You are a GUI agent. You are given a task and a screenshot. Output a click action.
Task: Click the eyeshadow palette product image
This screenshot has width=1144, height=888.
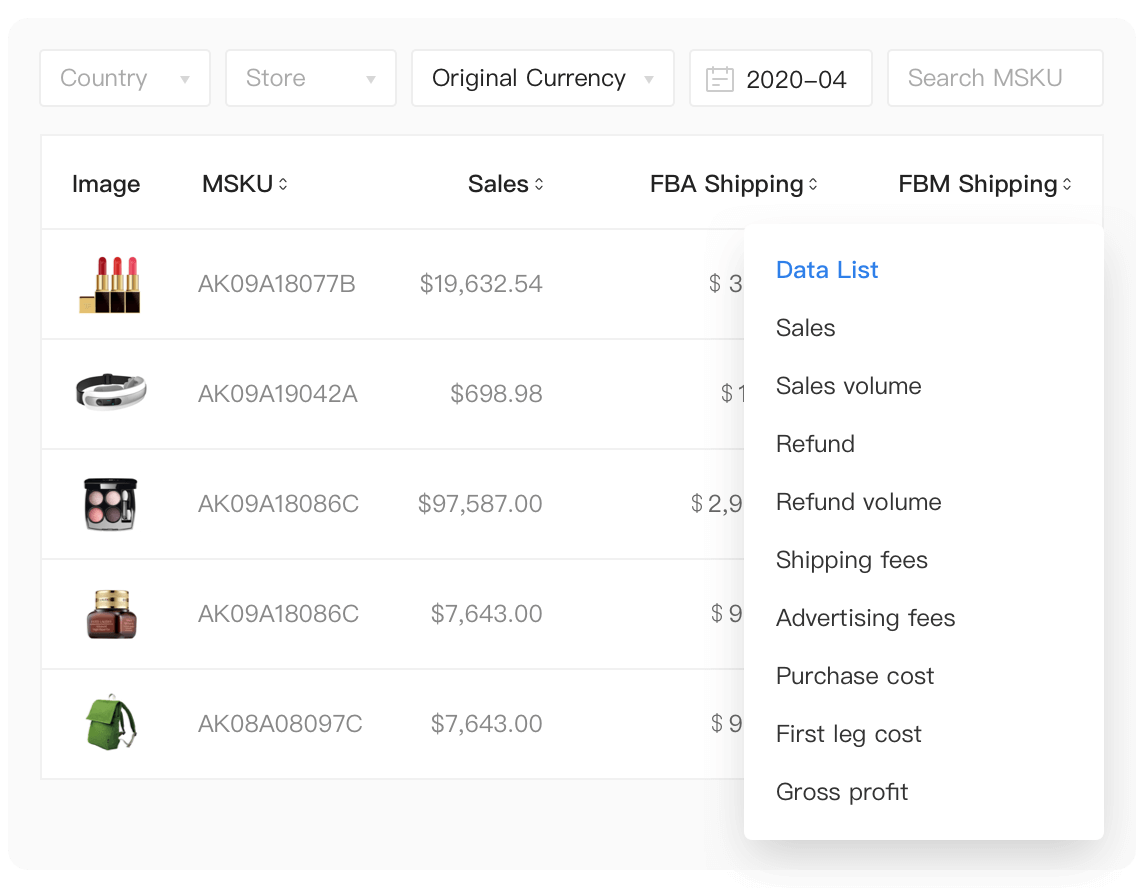110,504
